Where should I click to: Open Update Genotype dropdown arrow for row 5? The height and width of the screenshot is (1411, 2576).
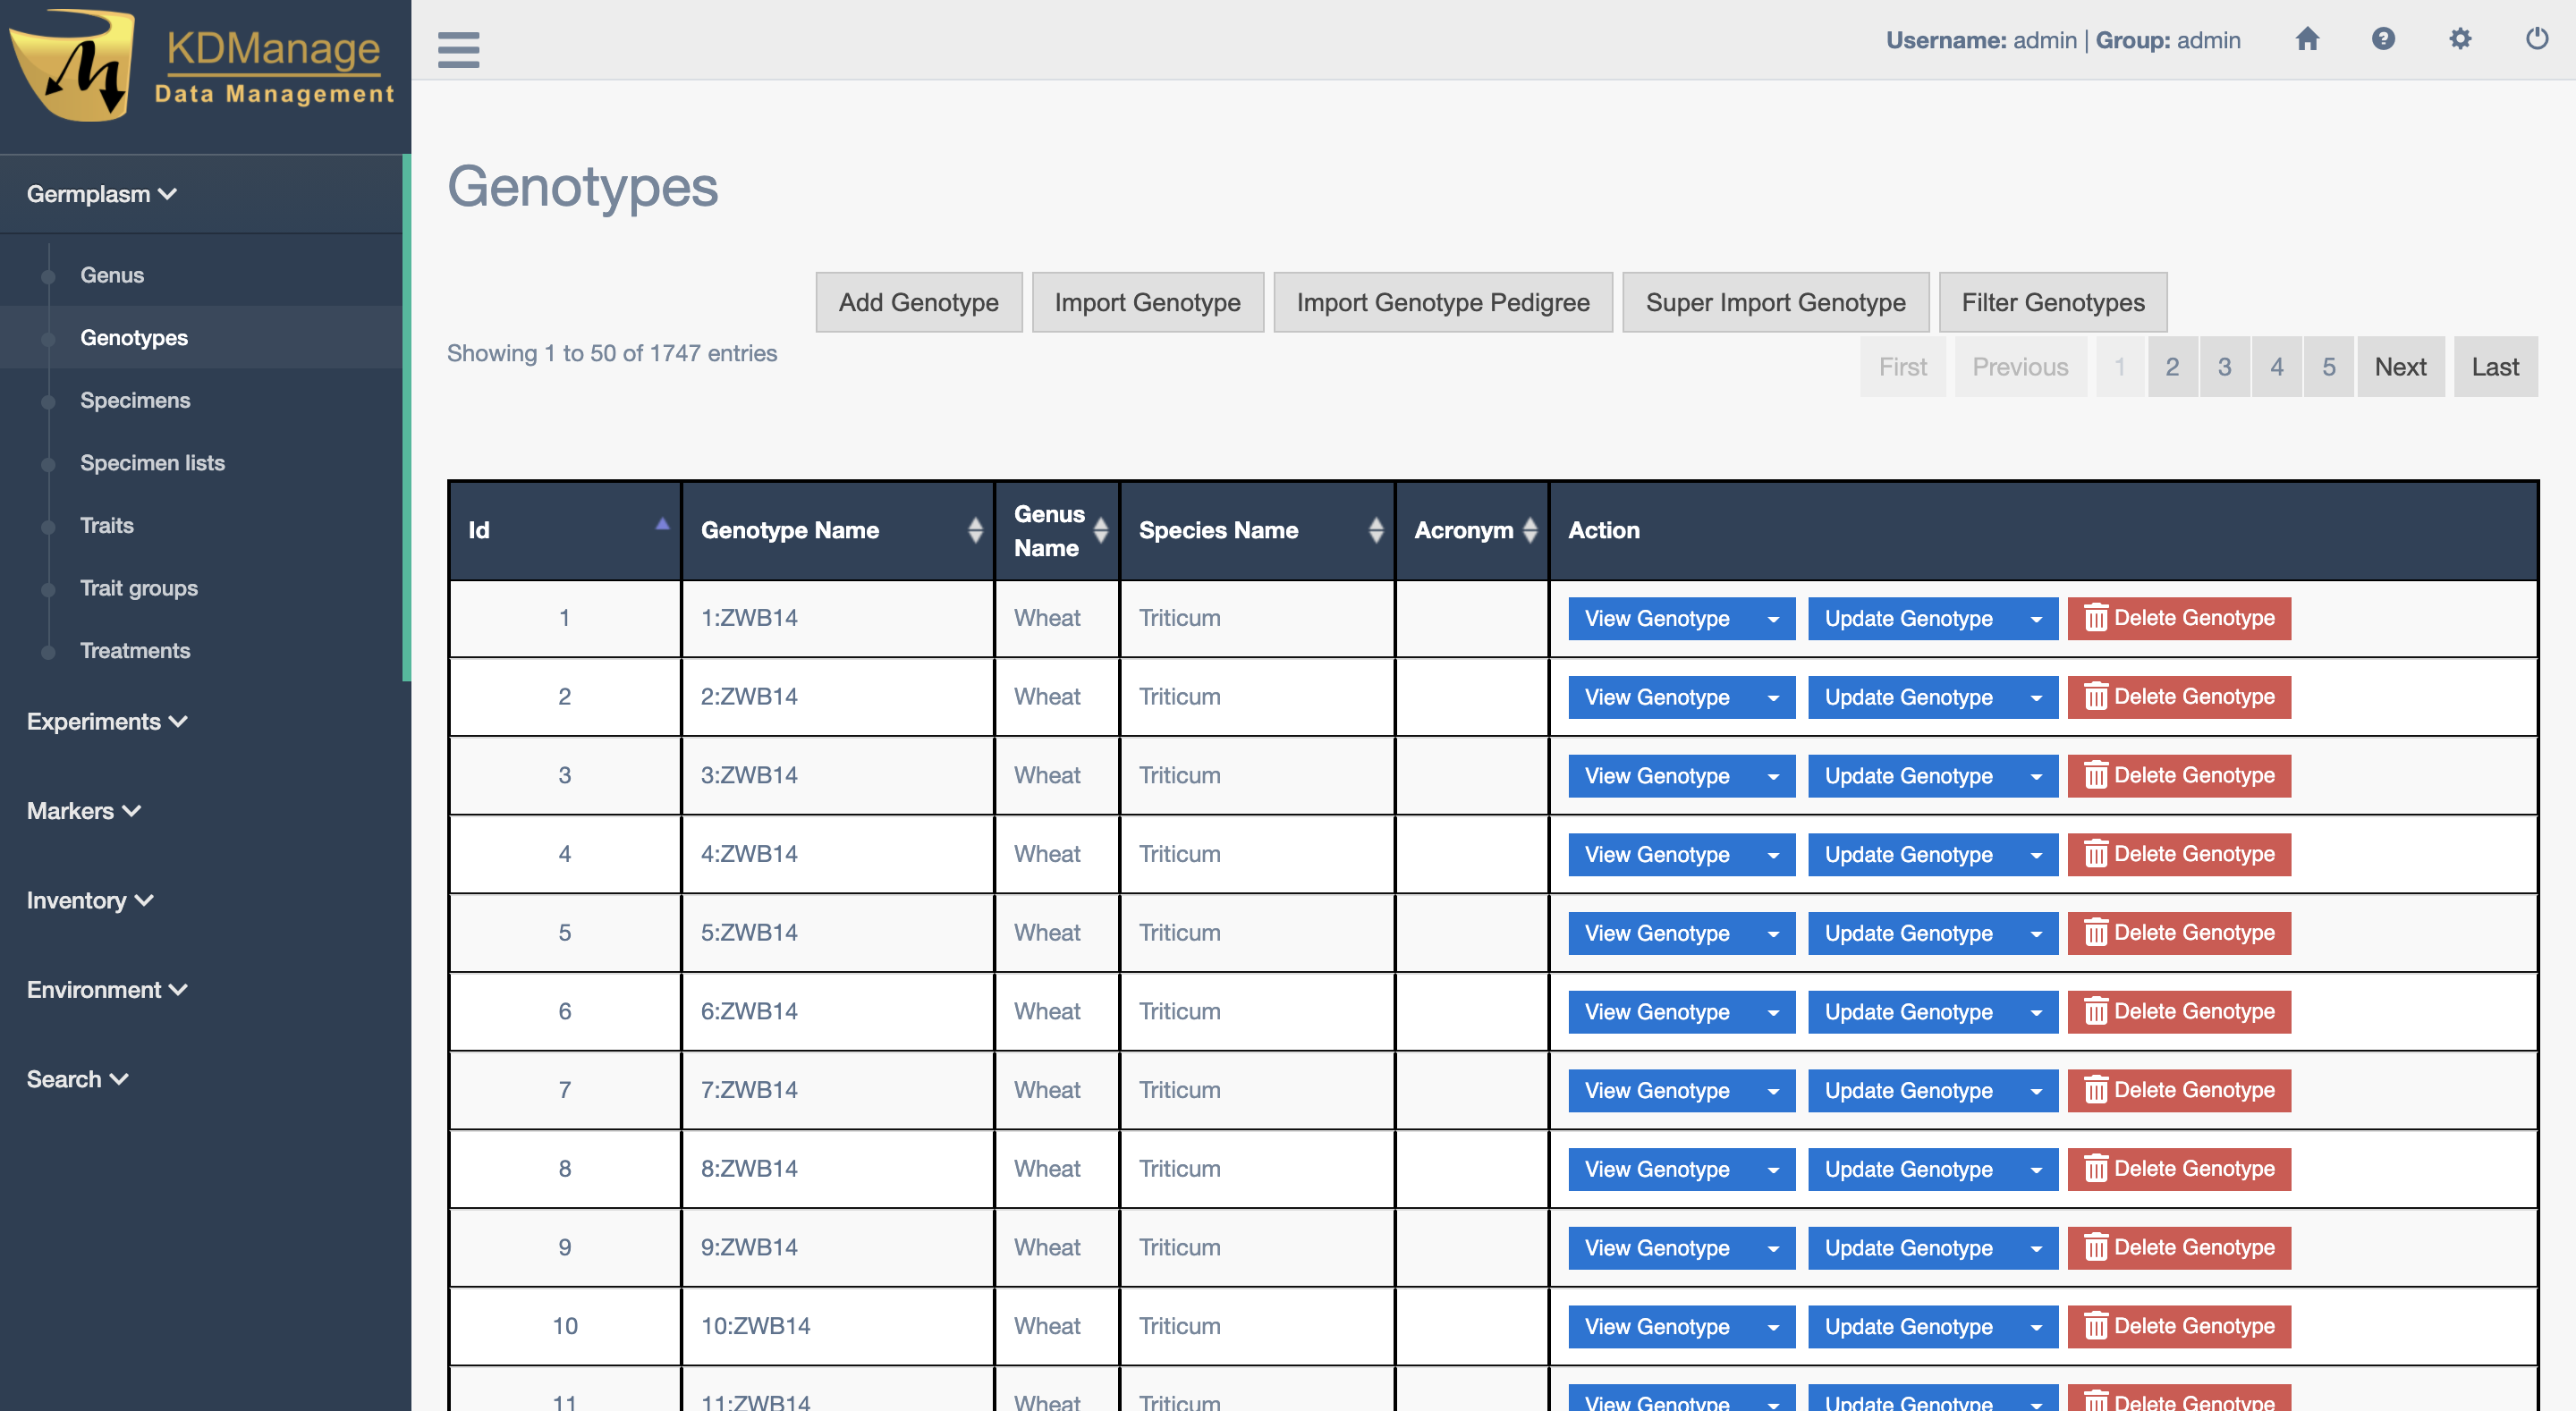2036,933
